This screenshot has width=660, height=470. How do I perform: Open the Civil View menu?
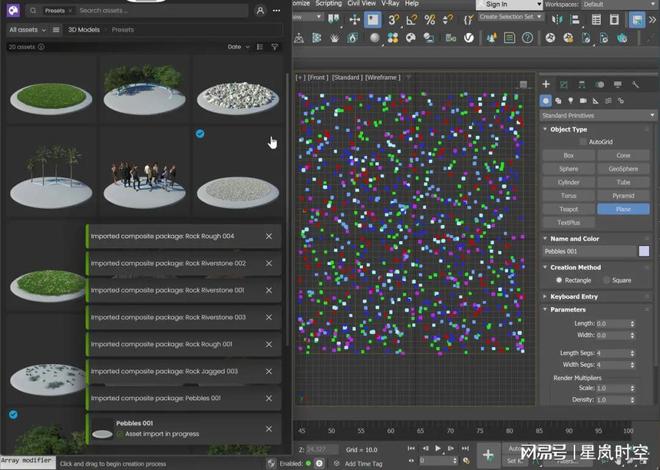point(361,4)
